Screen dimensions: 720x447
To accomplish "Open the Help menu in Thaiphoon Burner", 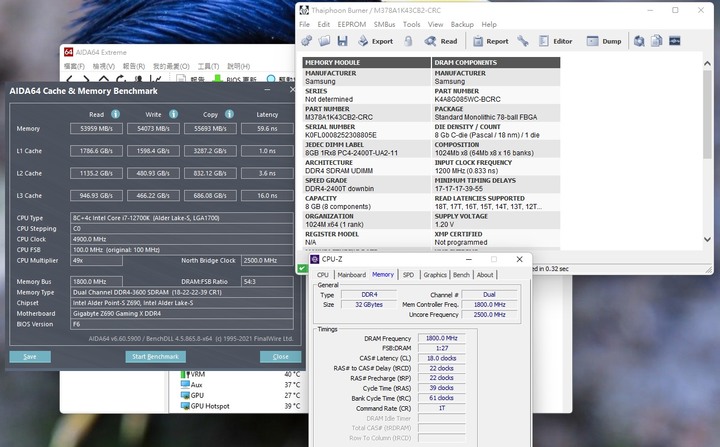I will coord(489,24).
